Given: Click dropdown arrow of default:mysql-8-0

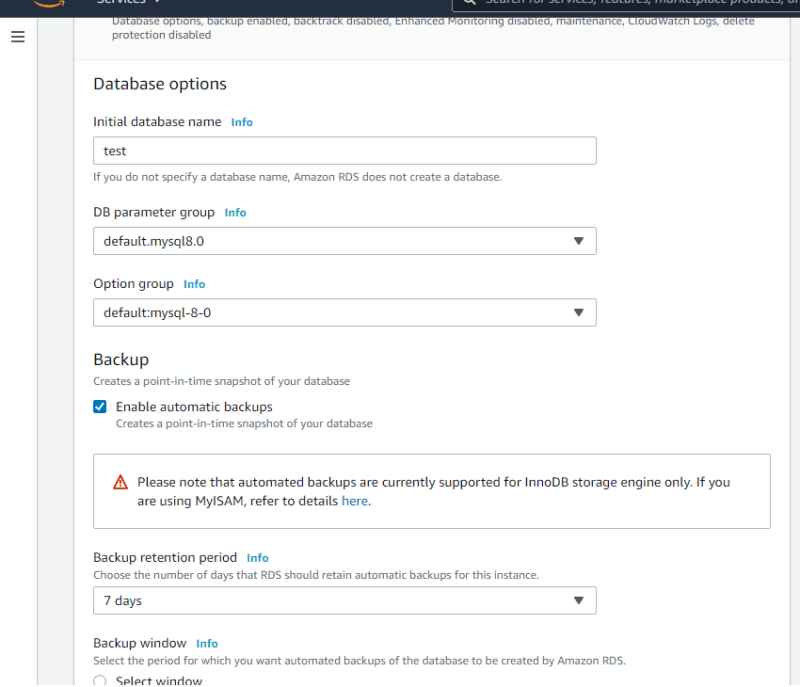Looking at the screenshot, I should tap(579, 312).
